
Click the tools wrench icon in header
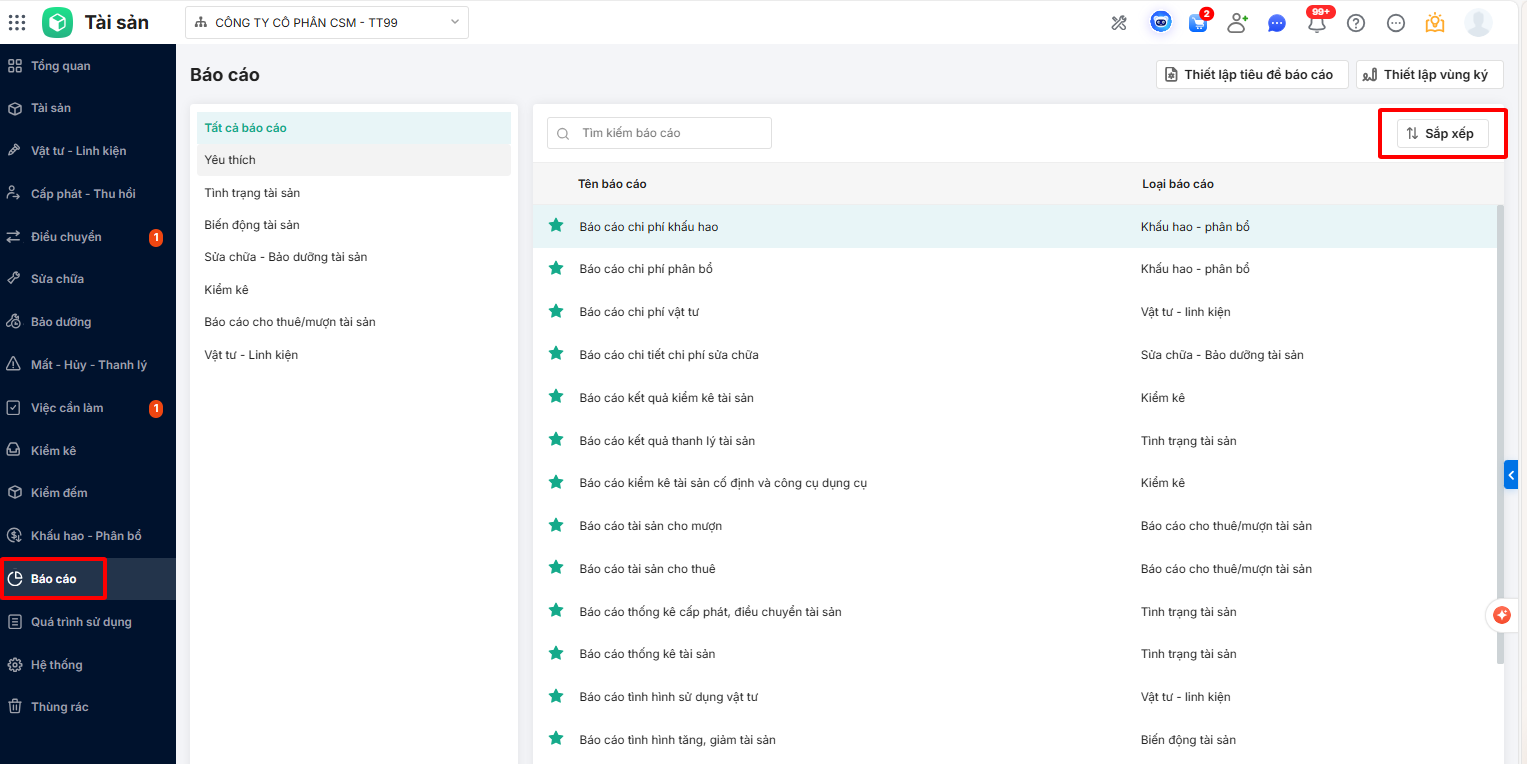[x=1119, y=23]
